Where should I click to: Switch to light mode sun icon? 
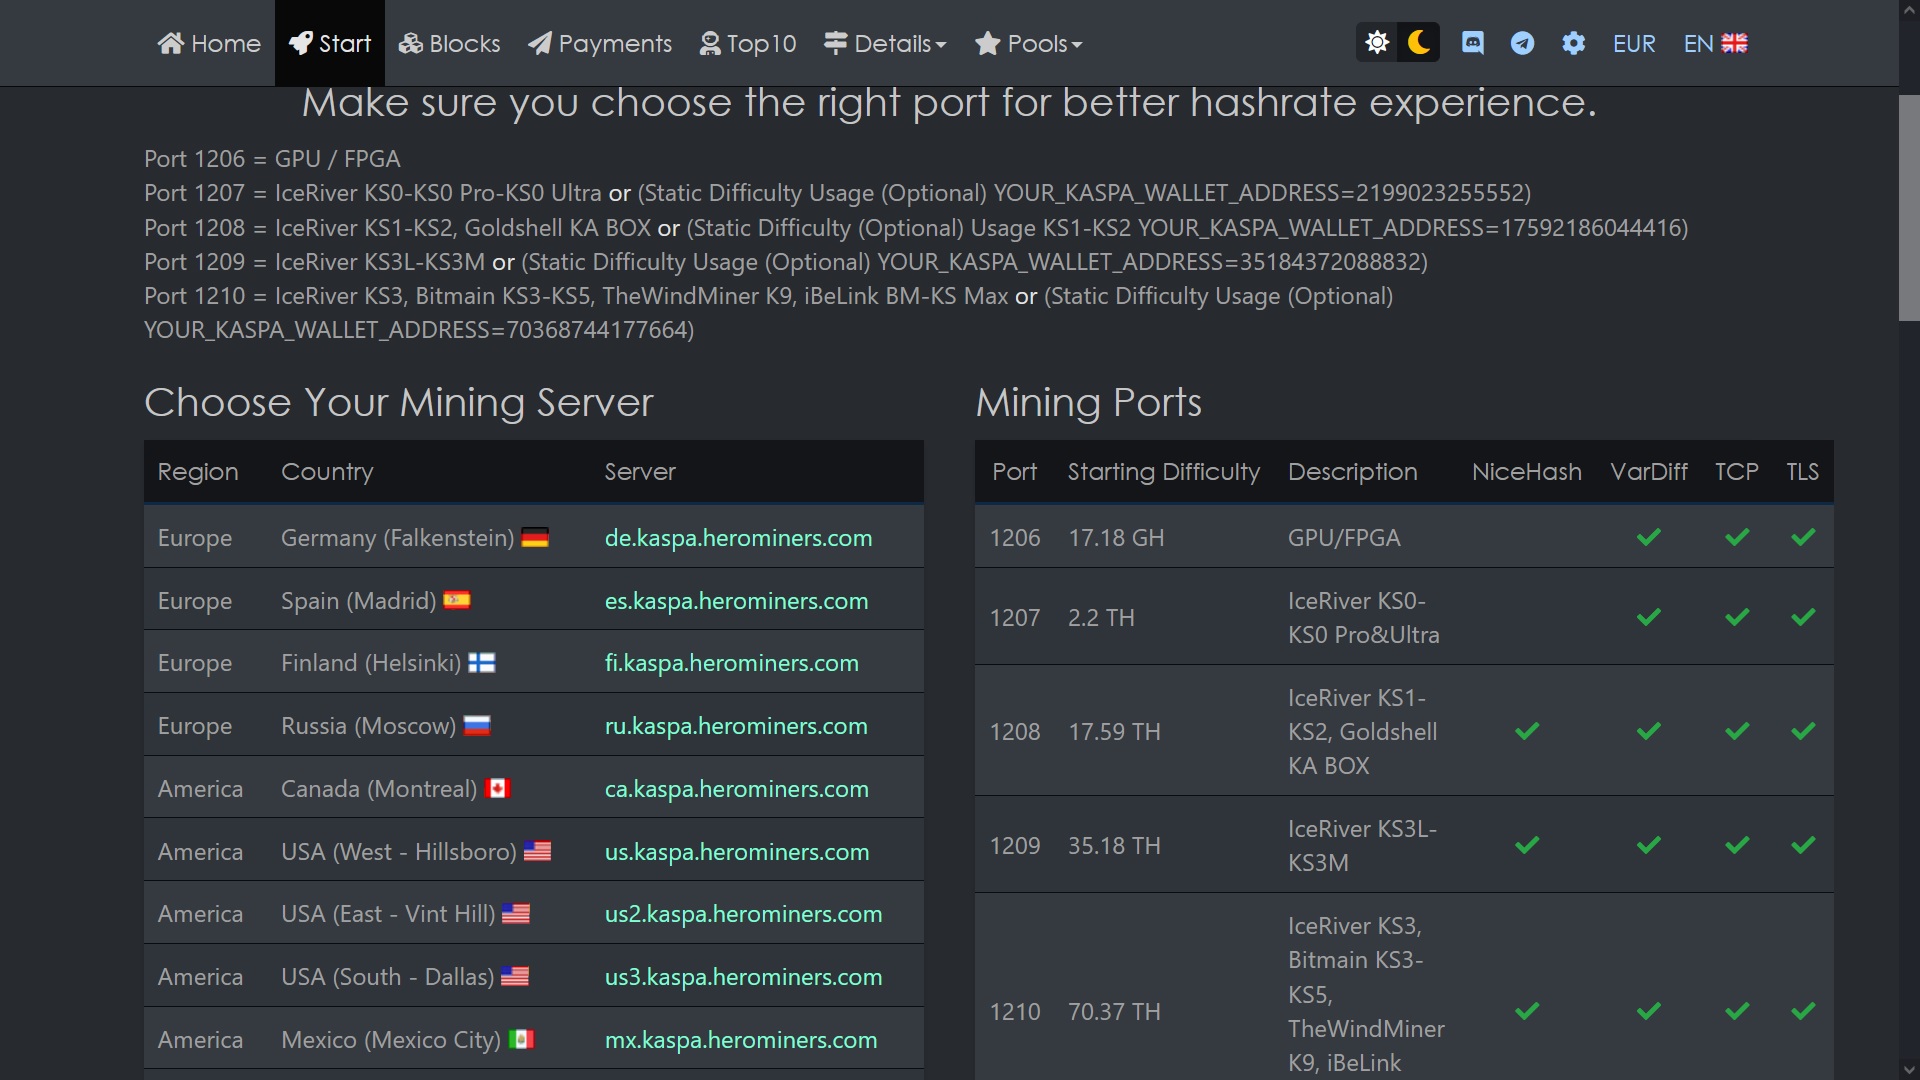click(x=1377, y=43)
